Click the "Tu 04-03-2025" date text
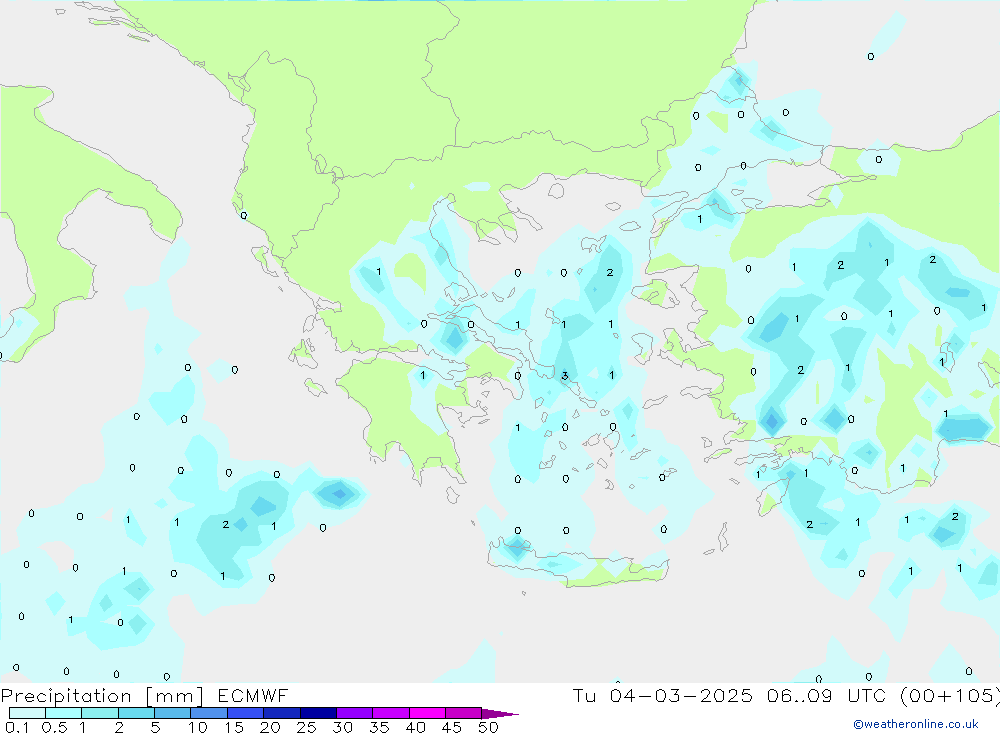1000x733 pixels. pyautogui.click(x=663, y=695)
